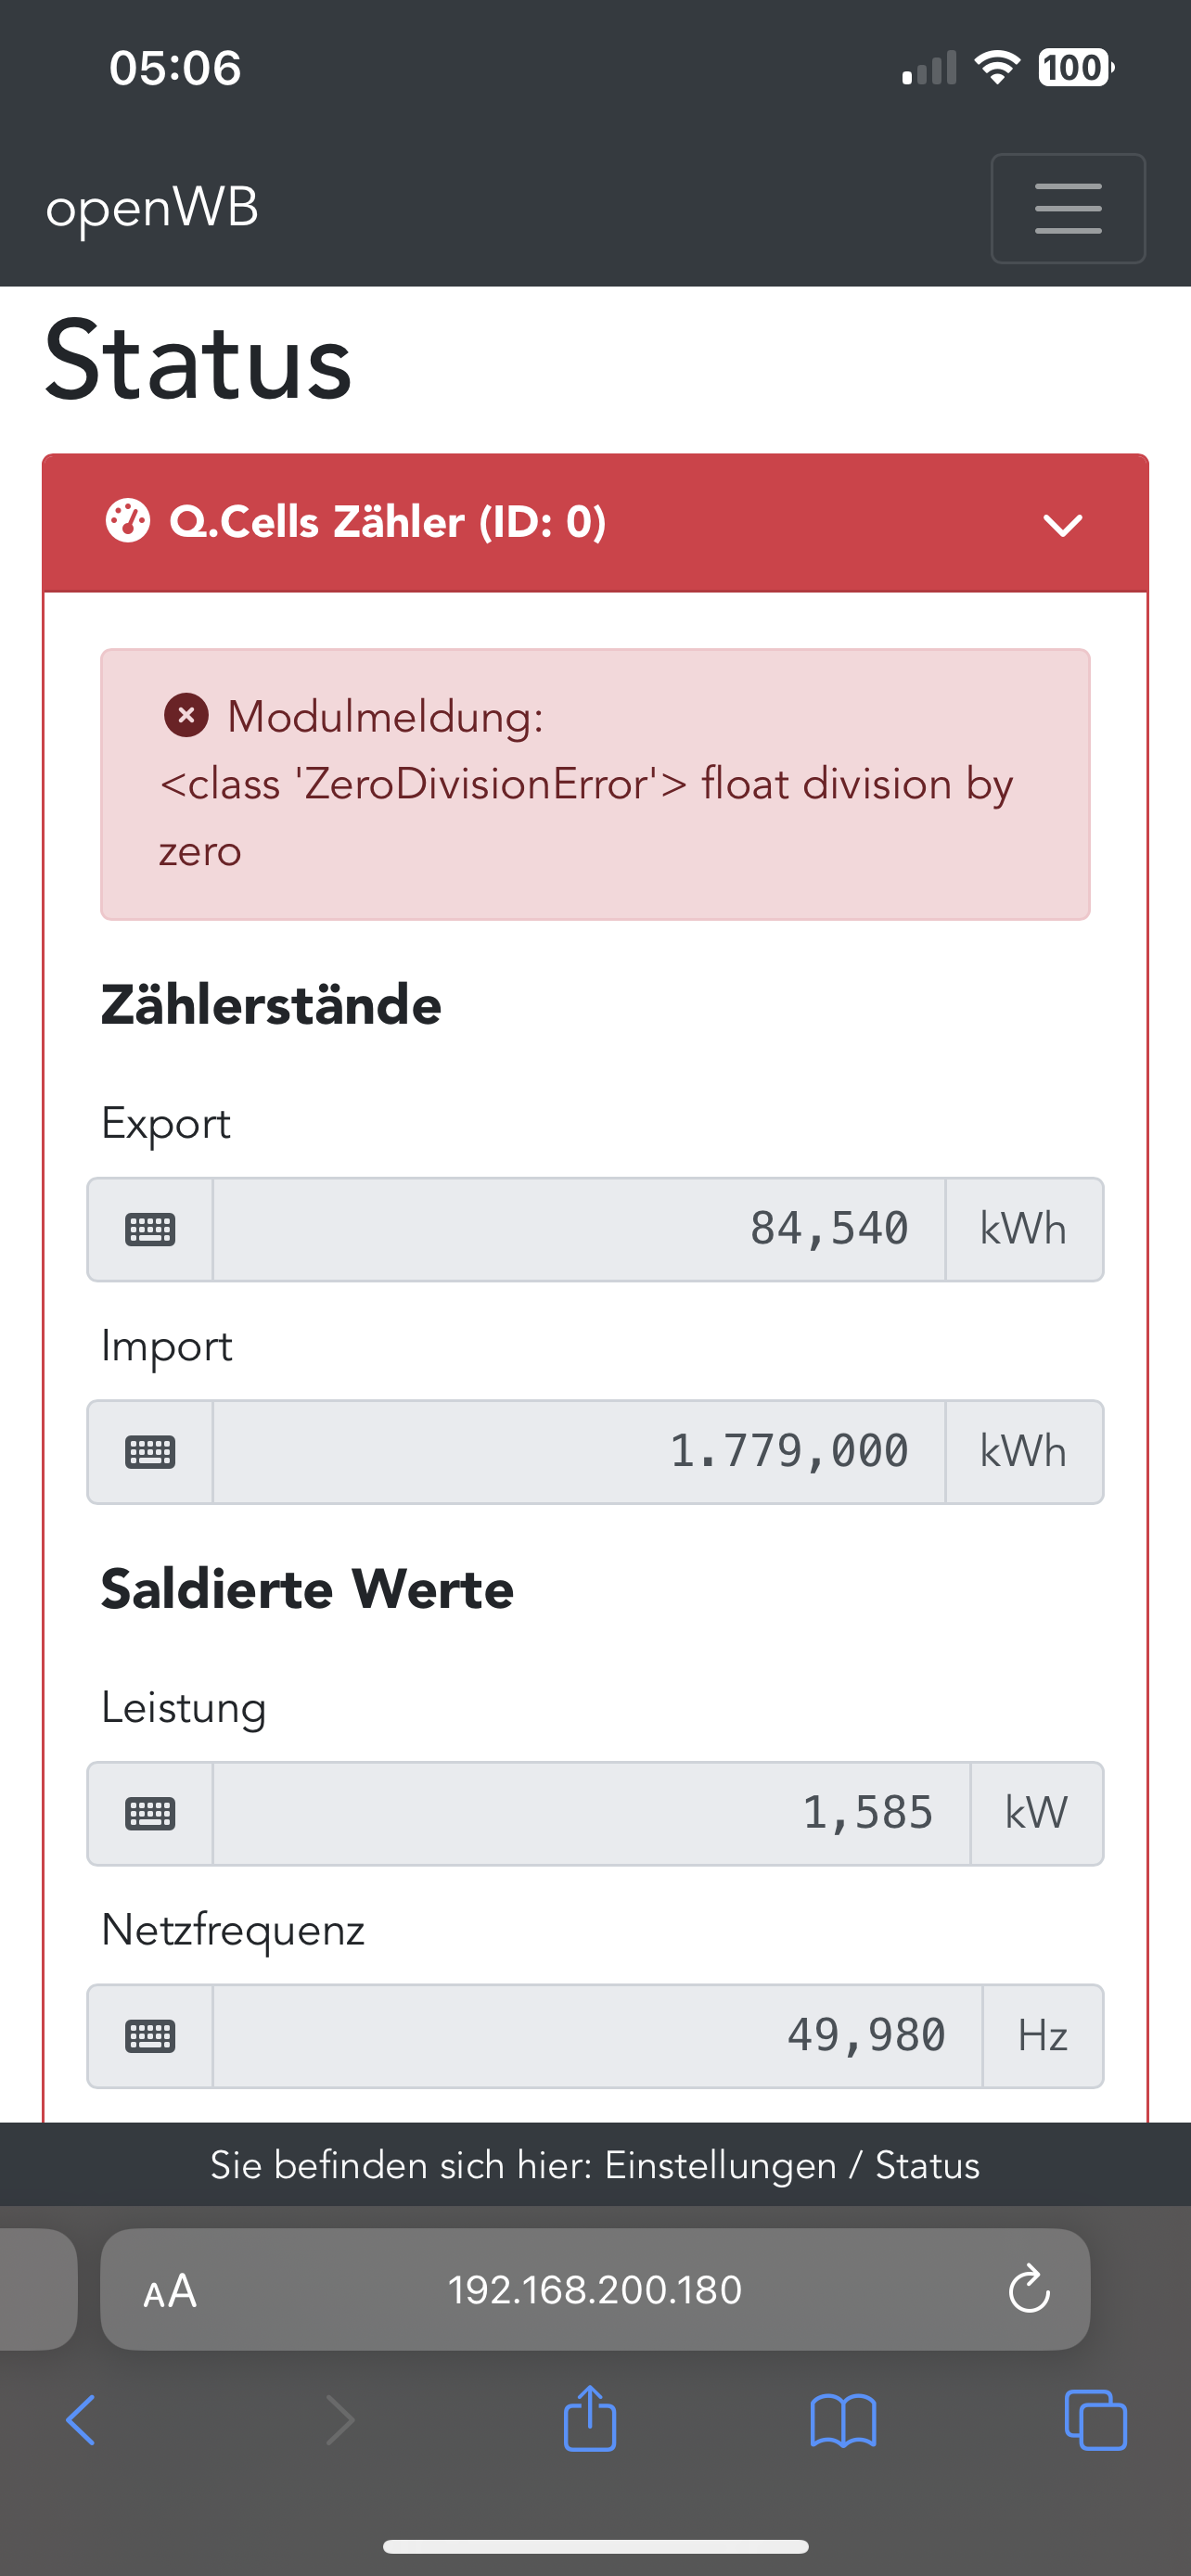Click the openWB brand link
Screen dimensions: 1191x2576
click(x=152, y=208)
